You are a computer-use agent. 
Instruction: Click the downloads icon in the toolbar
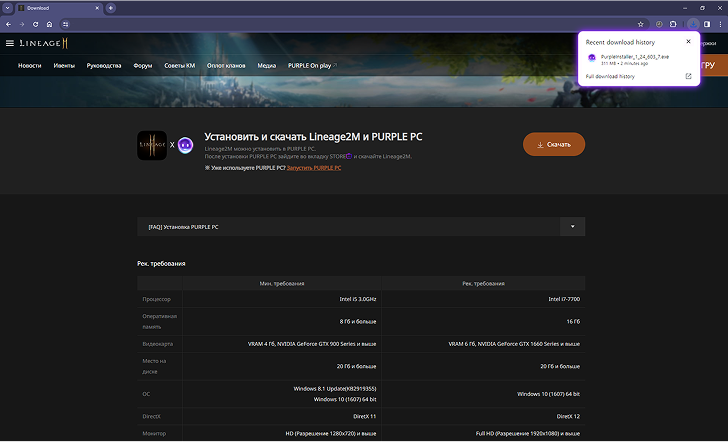click(691, 23)
